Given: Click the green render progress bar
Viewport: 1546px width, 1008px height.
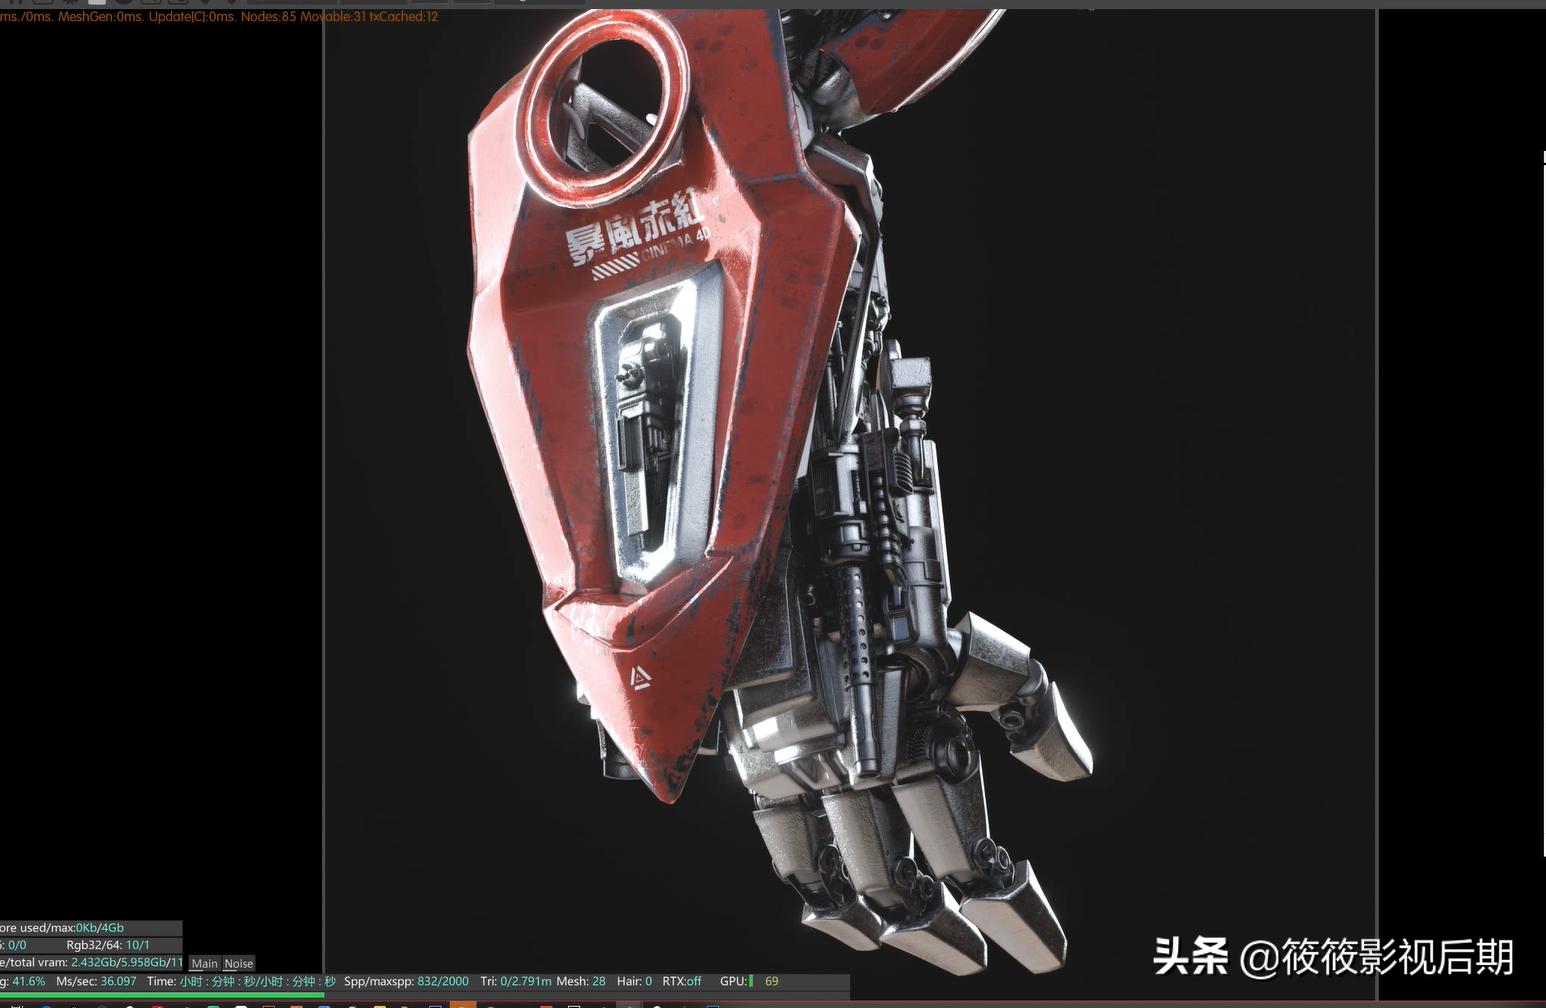Looking at the screenshot, I should 160,995.
